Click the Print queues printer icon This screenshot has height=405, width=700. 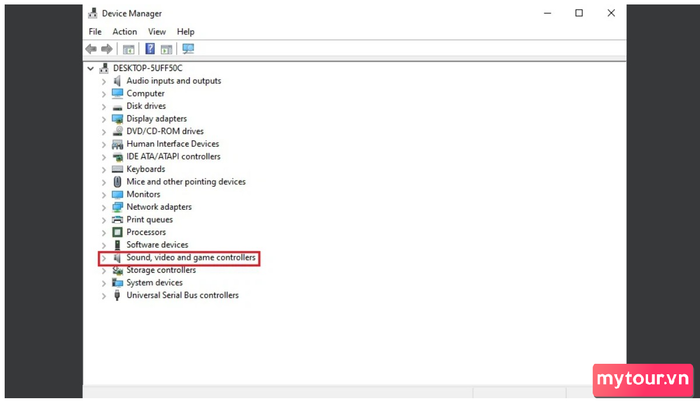pyautogui.click(x=117, y=220)
